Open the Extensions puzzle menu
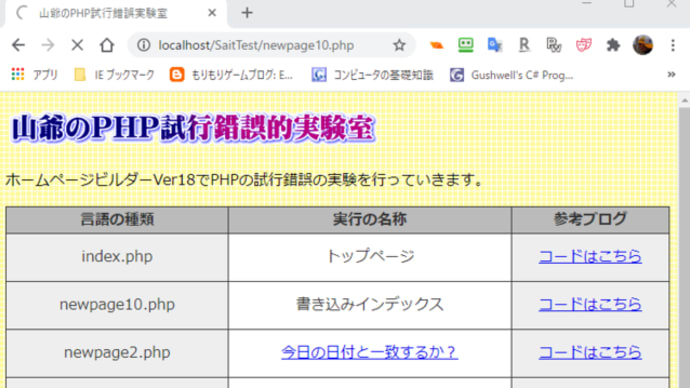The width and height of the screenshot is (690, 388). (x=613, y=45)
